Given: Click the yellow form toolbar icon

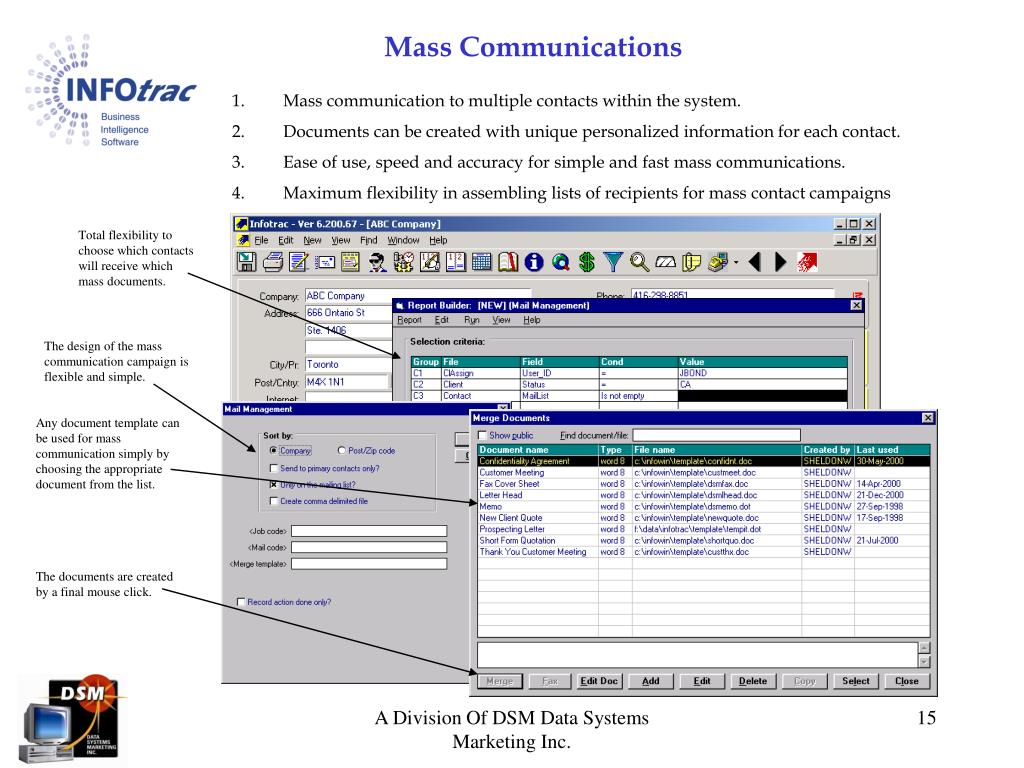Looking at the screenshot, I should pos(351,262).
